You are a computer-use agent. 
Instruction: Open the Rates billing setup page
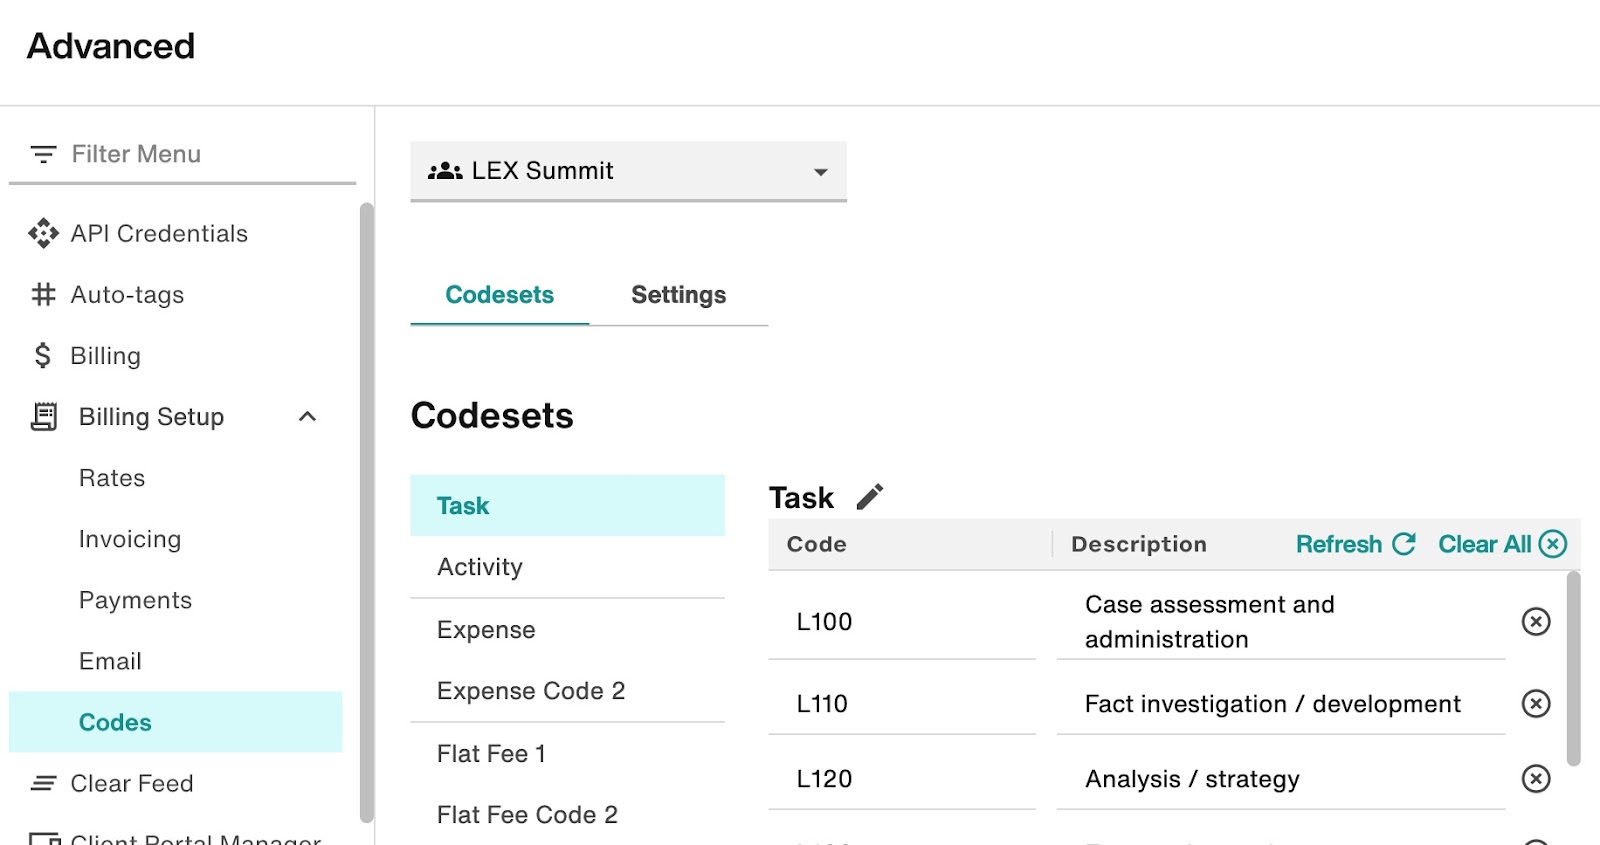tap(112, 478)
